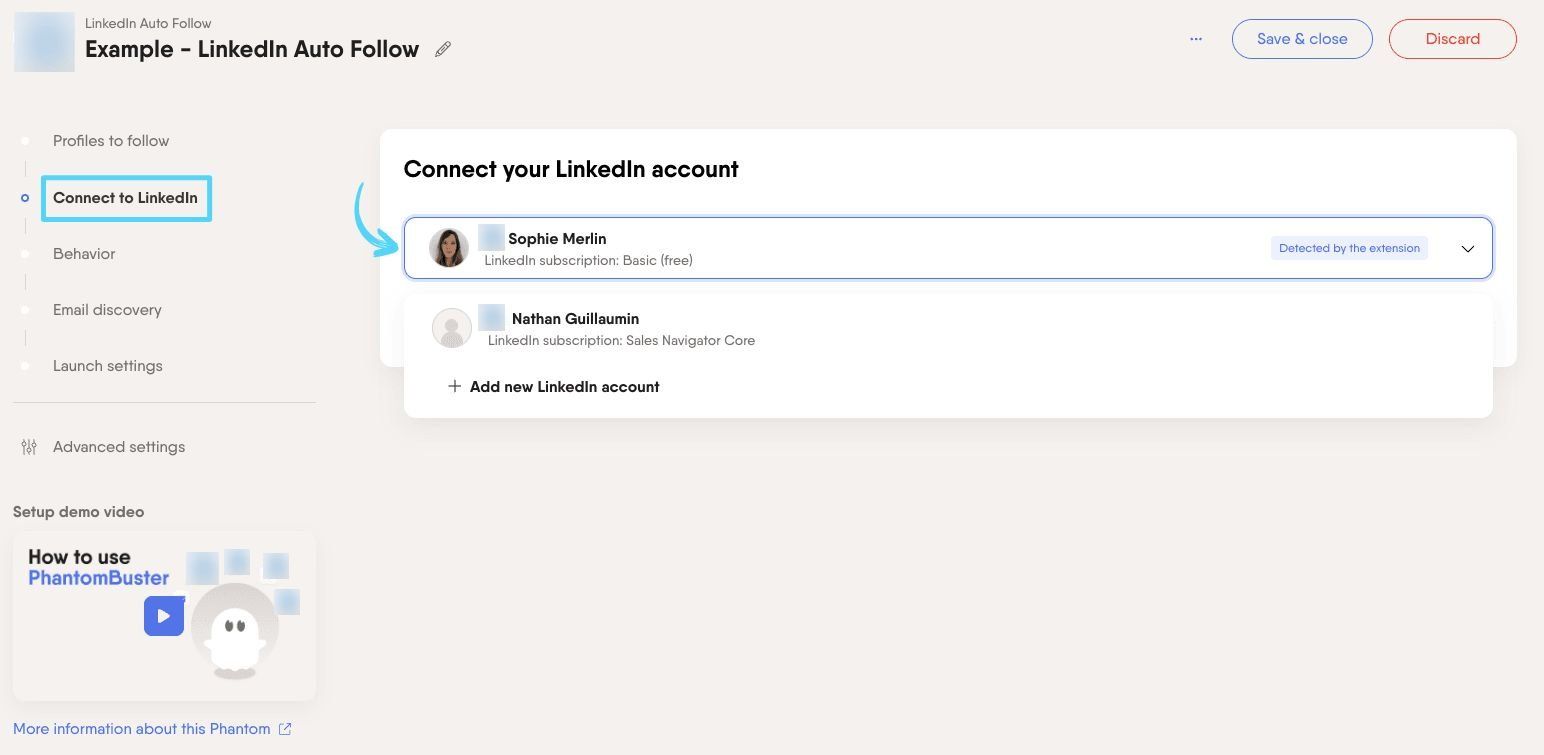Choose Nathan Guillaumin account option
Image resolution: width=1544 pixels, height=755 pixels.
[x=948, y=328]
